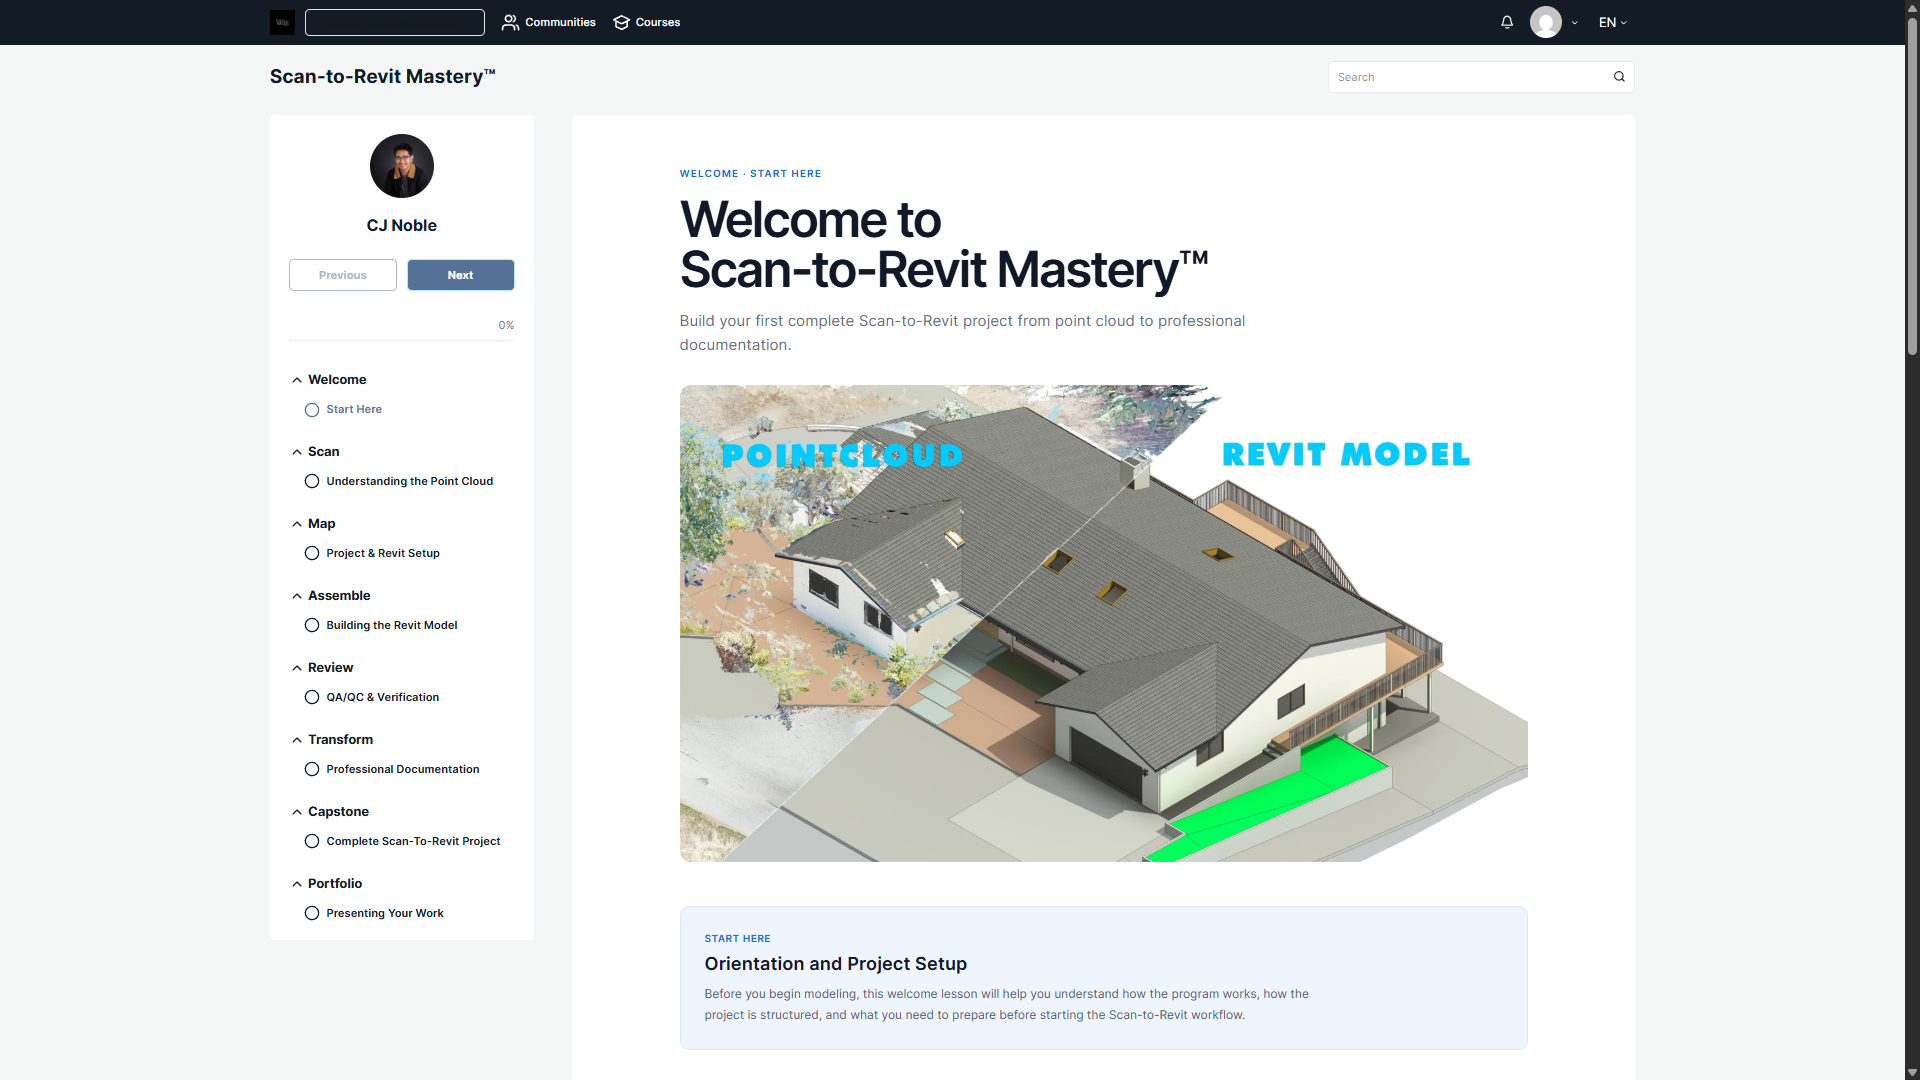This screenshot has height=1080, width=1920.
Task: Click the Communities people icon
Action: tap(510, 22)
